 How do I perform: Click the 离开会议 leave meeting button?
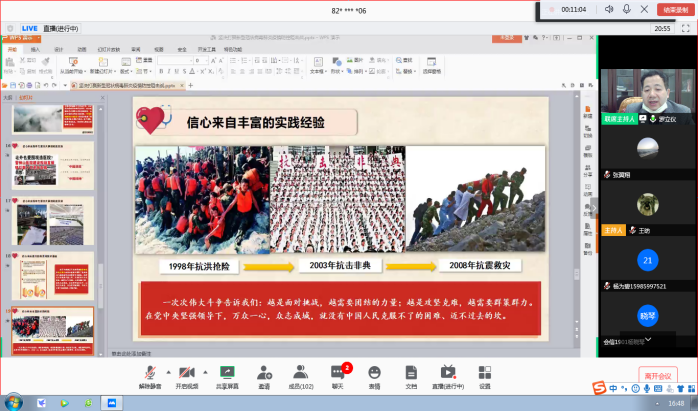(x=658, y=374)
